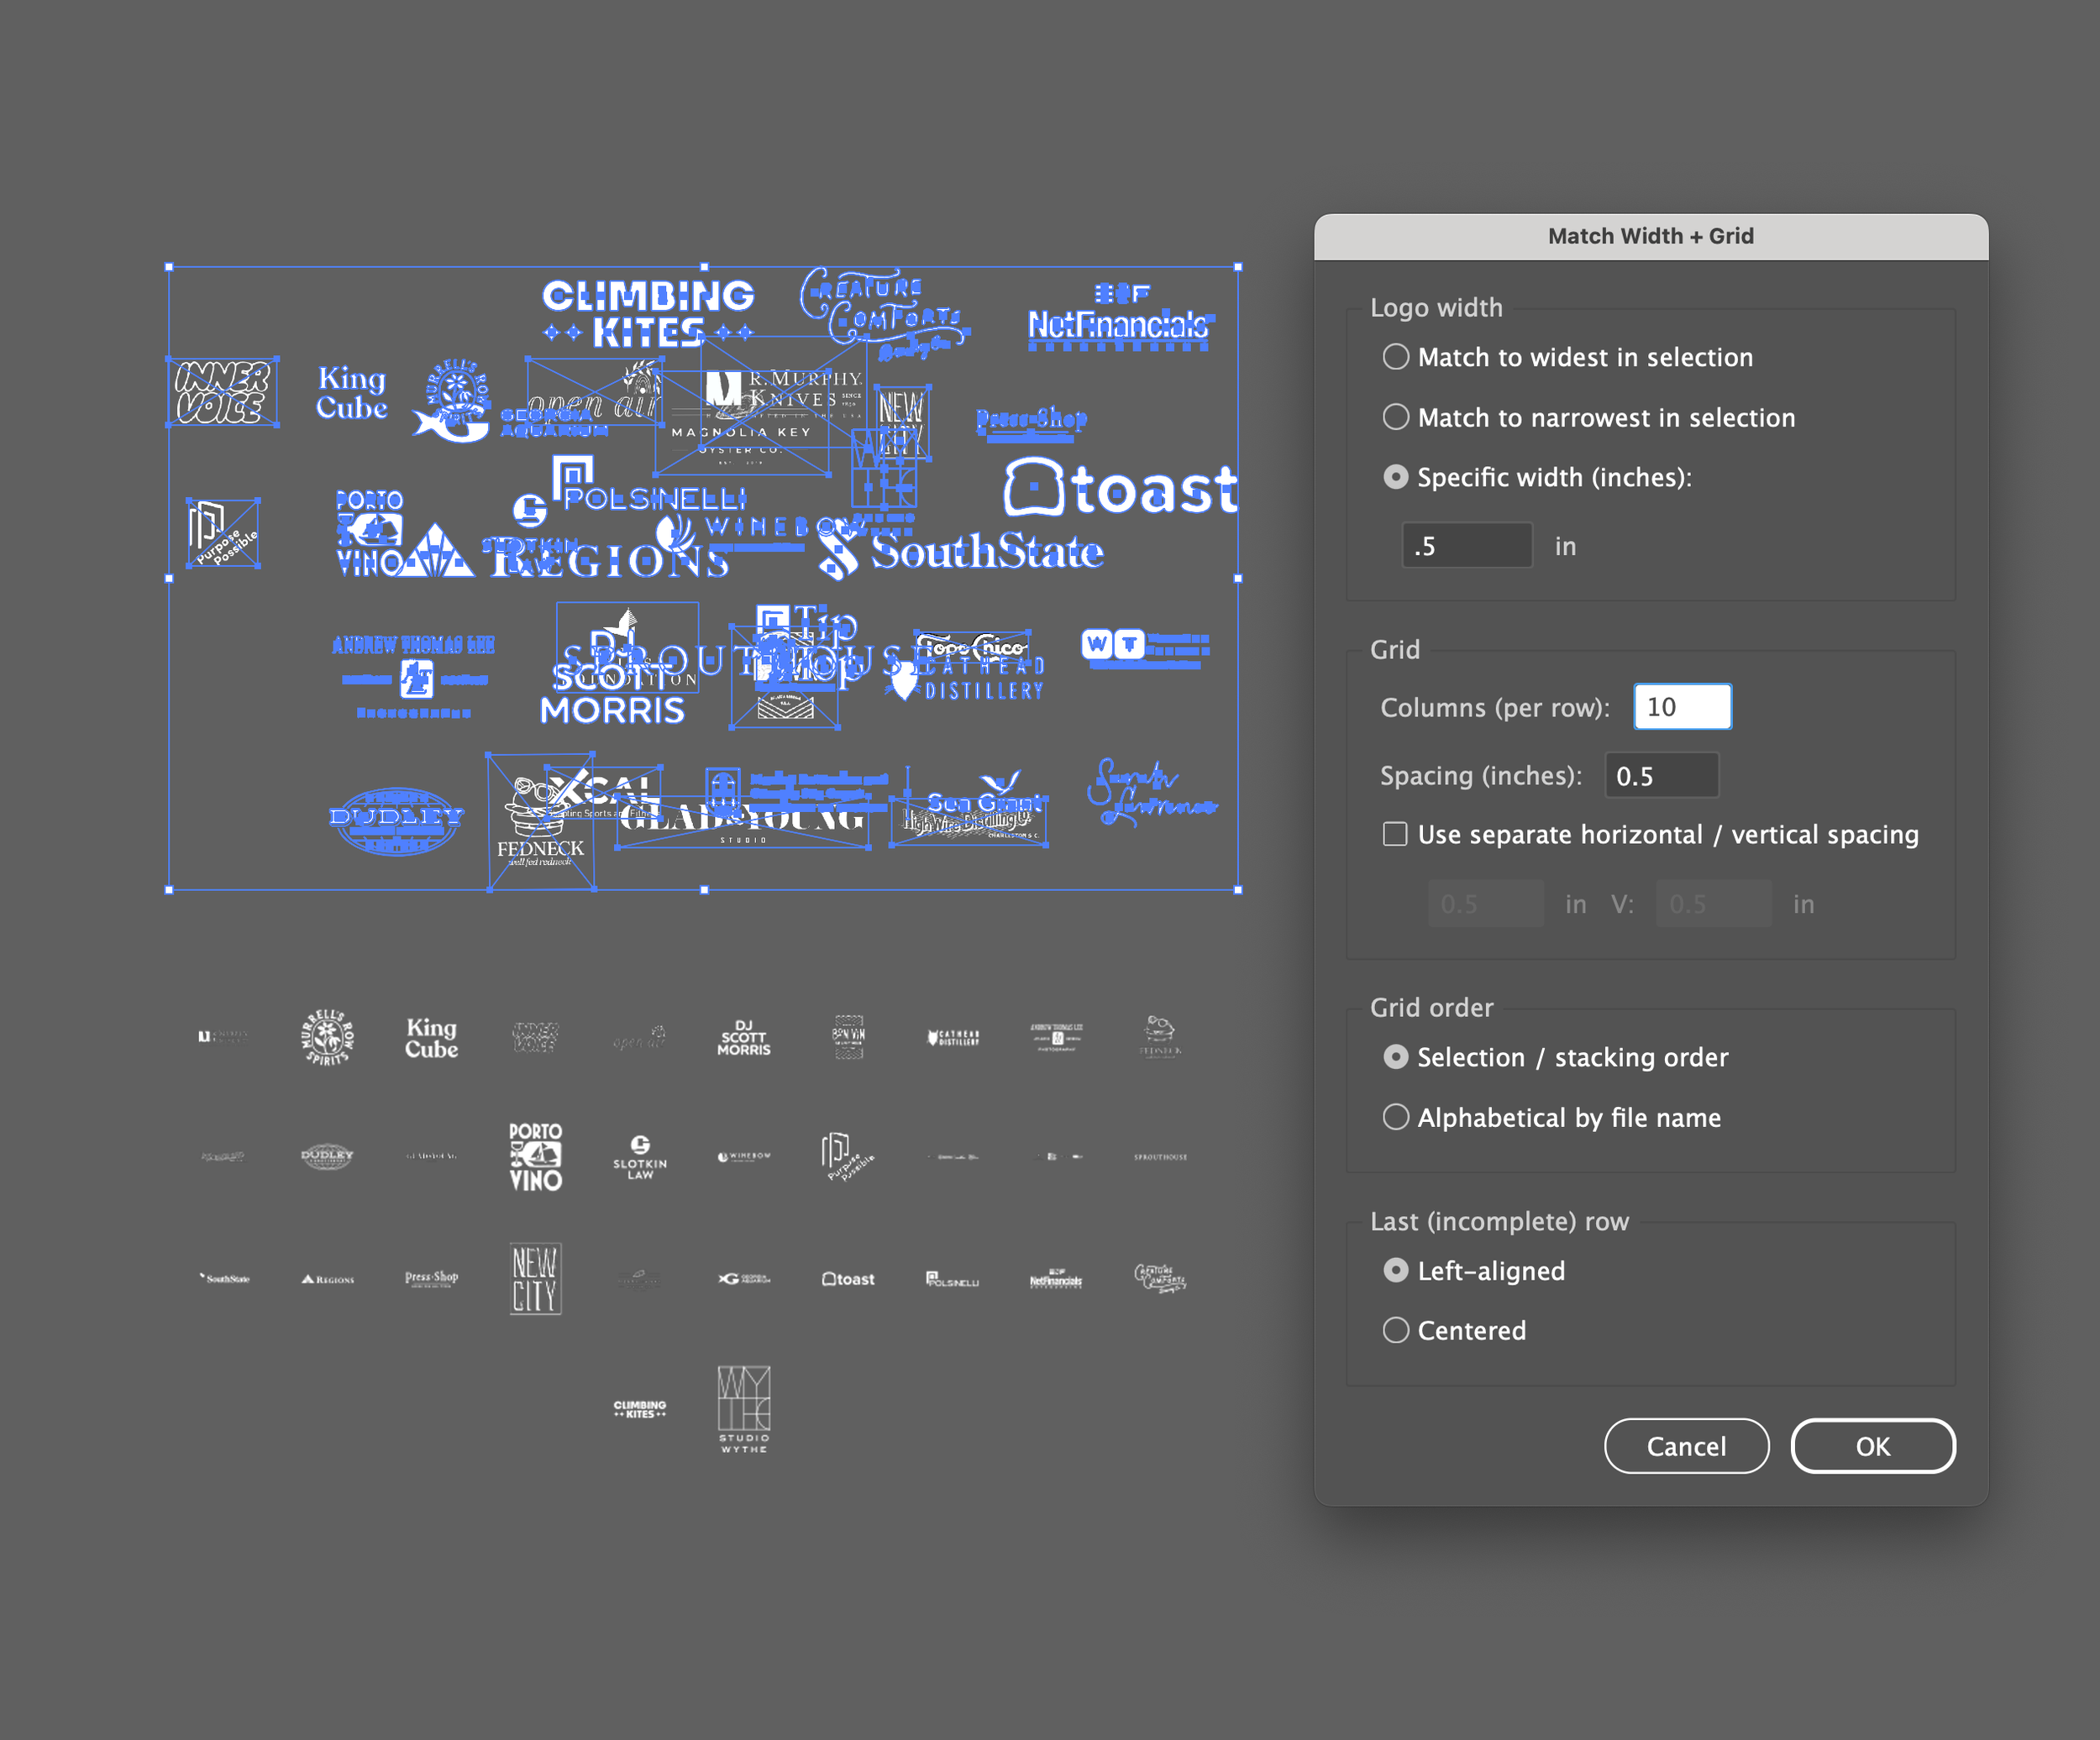Select the NetFinancials logo in small grid
Image resolution: width=2100 pixels, height=1740 pixels.
(1056, 1279)
